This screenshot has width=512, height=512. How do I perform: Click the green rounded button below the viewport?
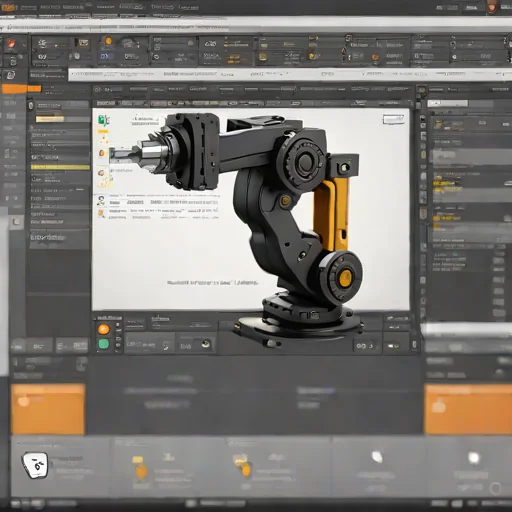pyautogui.click(x=104, y=344)
